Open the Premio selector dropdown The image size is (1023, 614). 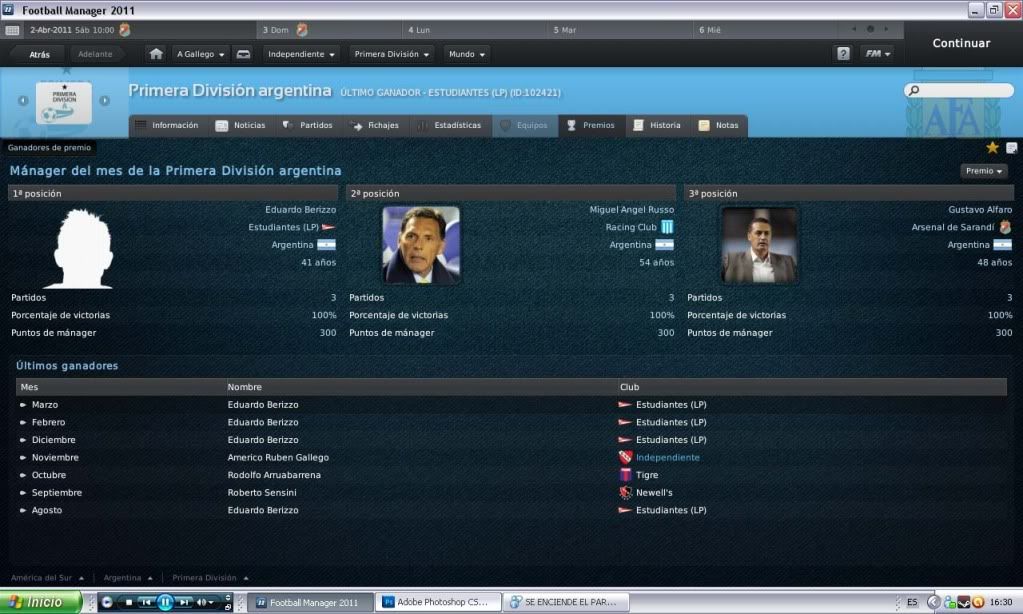point(984,171)
